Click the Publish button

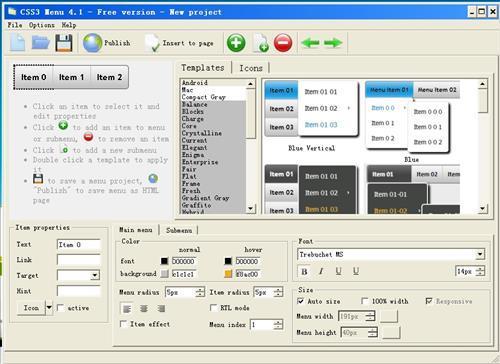107,43
